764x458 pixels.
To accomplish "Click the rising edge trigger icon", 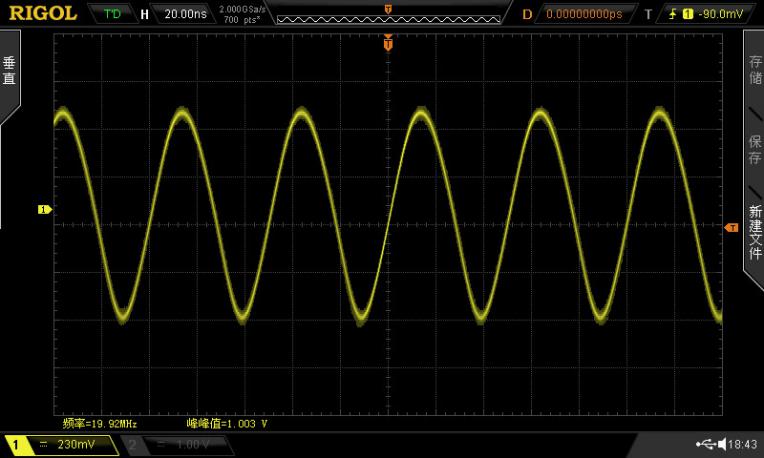I will (673, 14).
